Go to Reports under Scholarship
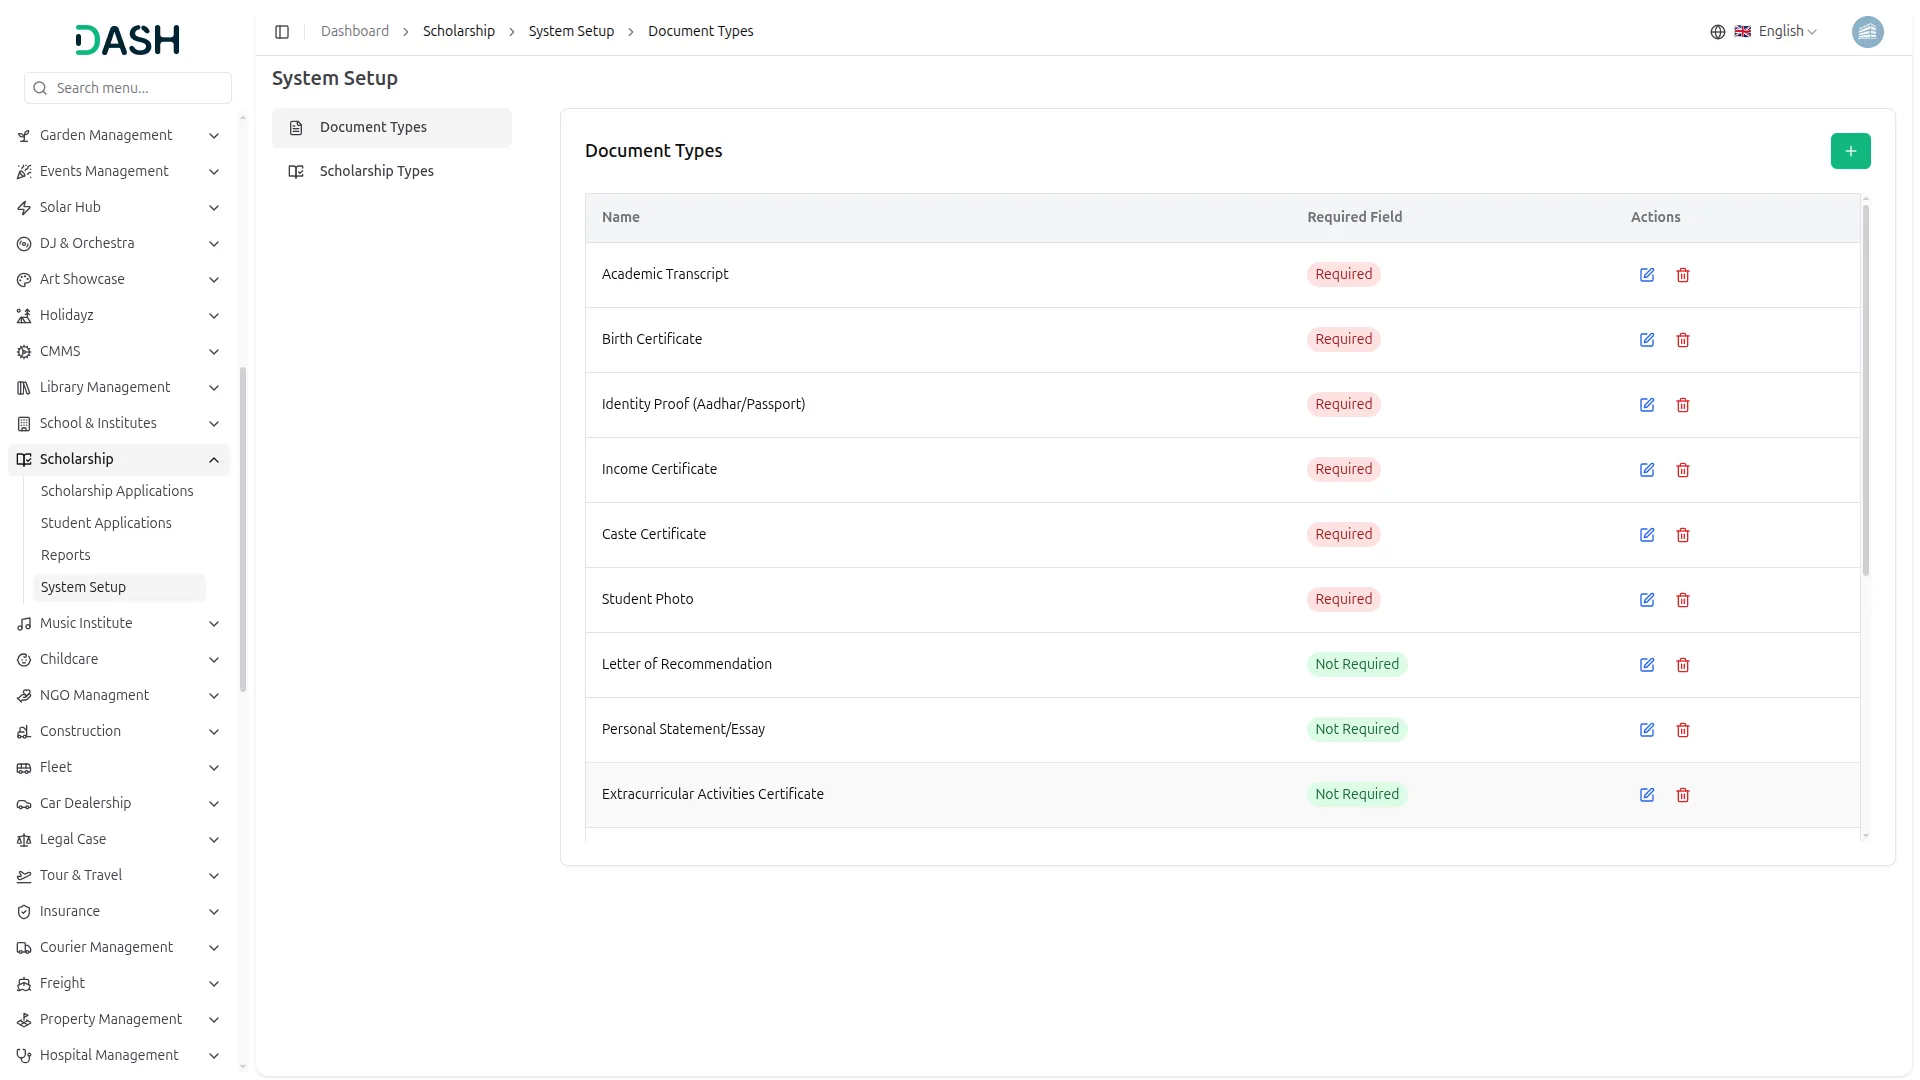 point(65,555)
